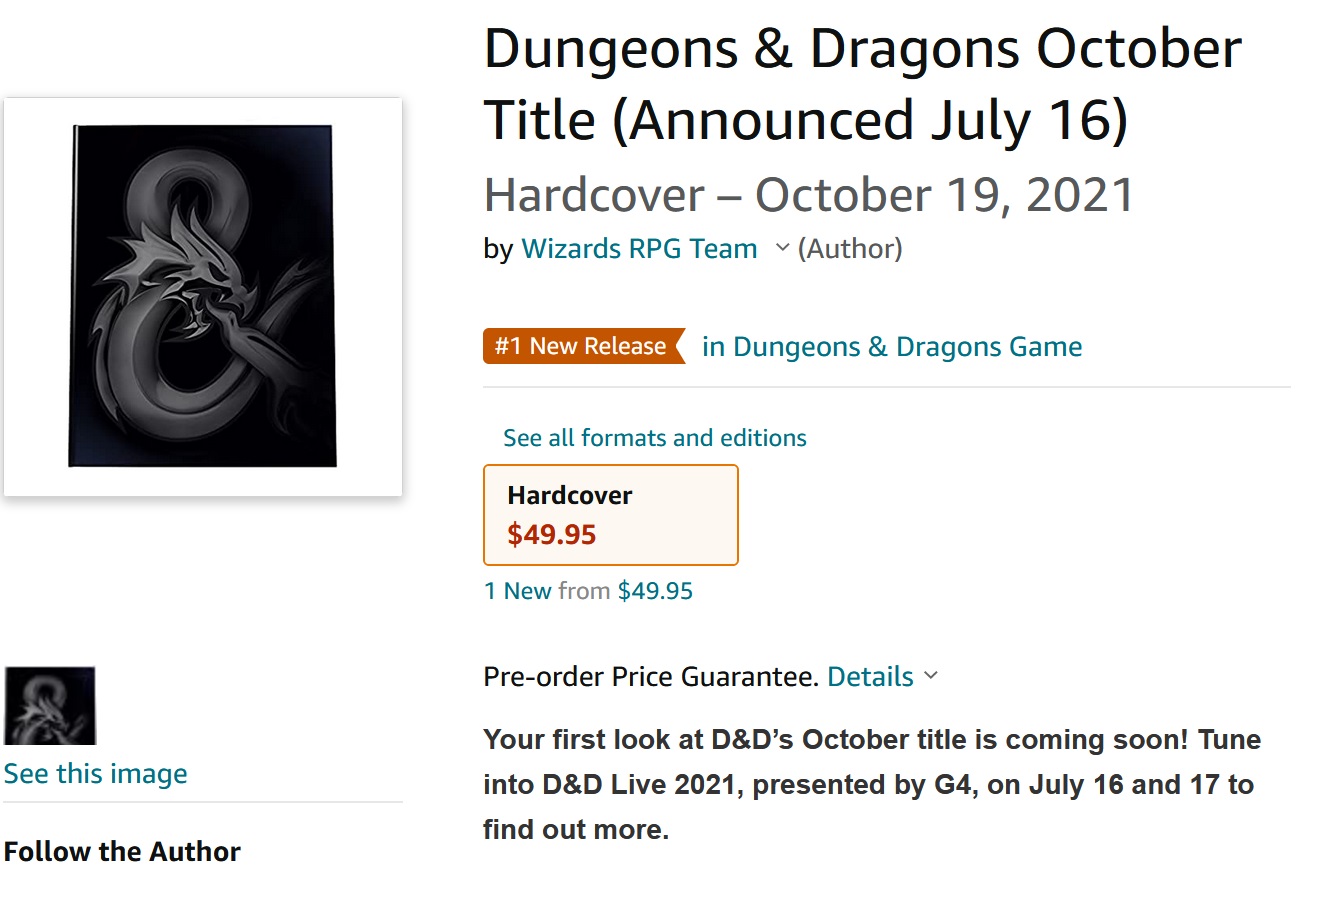Image resolution: width=1326 pixels, height=897 pixels.
Task: Expand the author dropdown chevron
Action: click(x=782, y=248)
